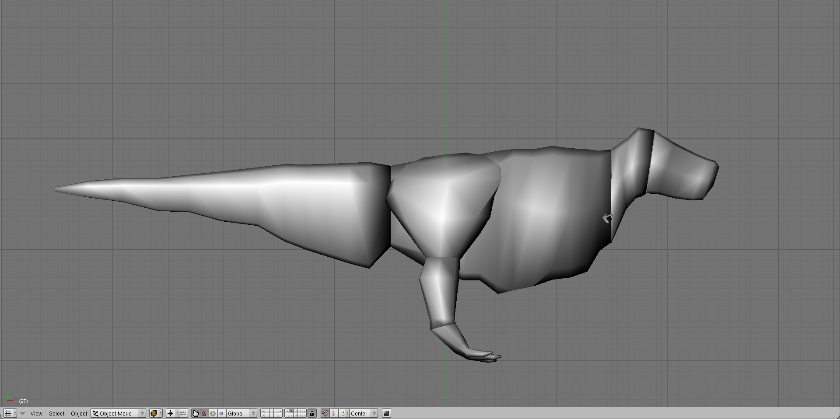Select the translate manipulator triangle icon
The width and height of the screenshot is (840, 419).
[204, 413]
